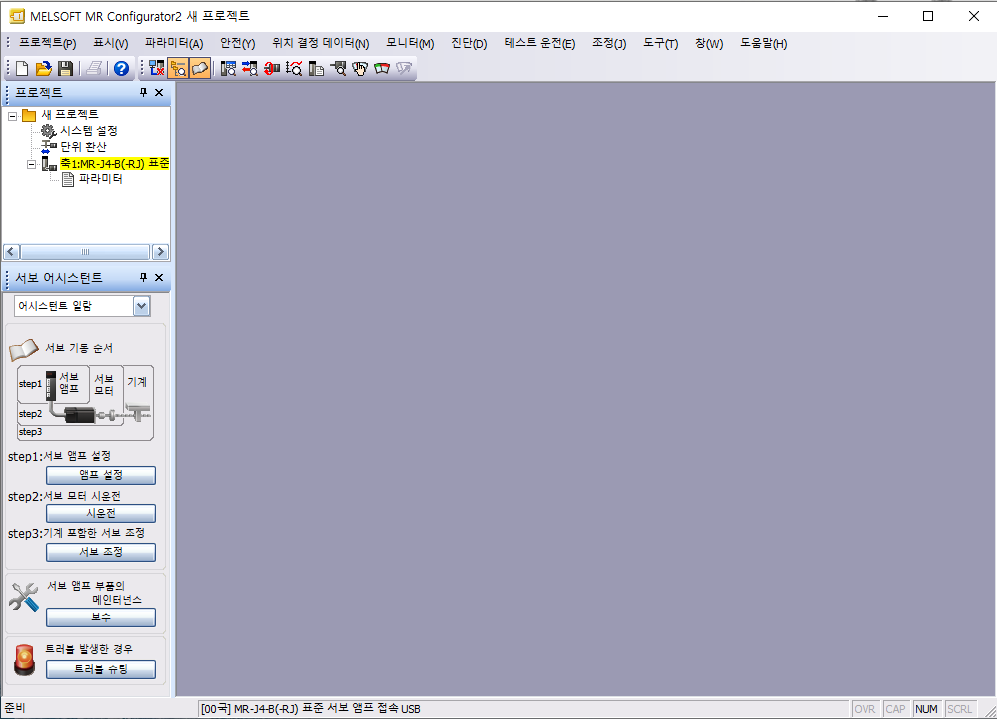Click the 보수 button
Screen dimensions: 997x719
[100, 617]
